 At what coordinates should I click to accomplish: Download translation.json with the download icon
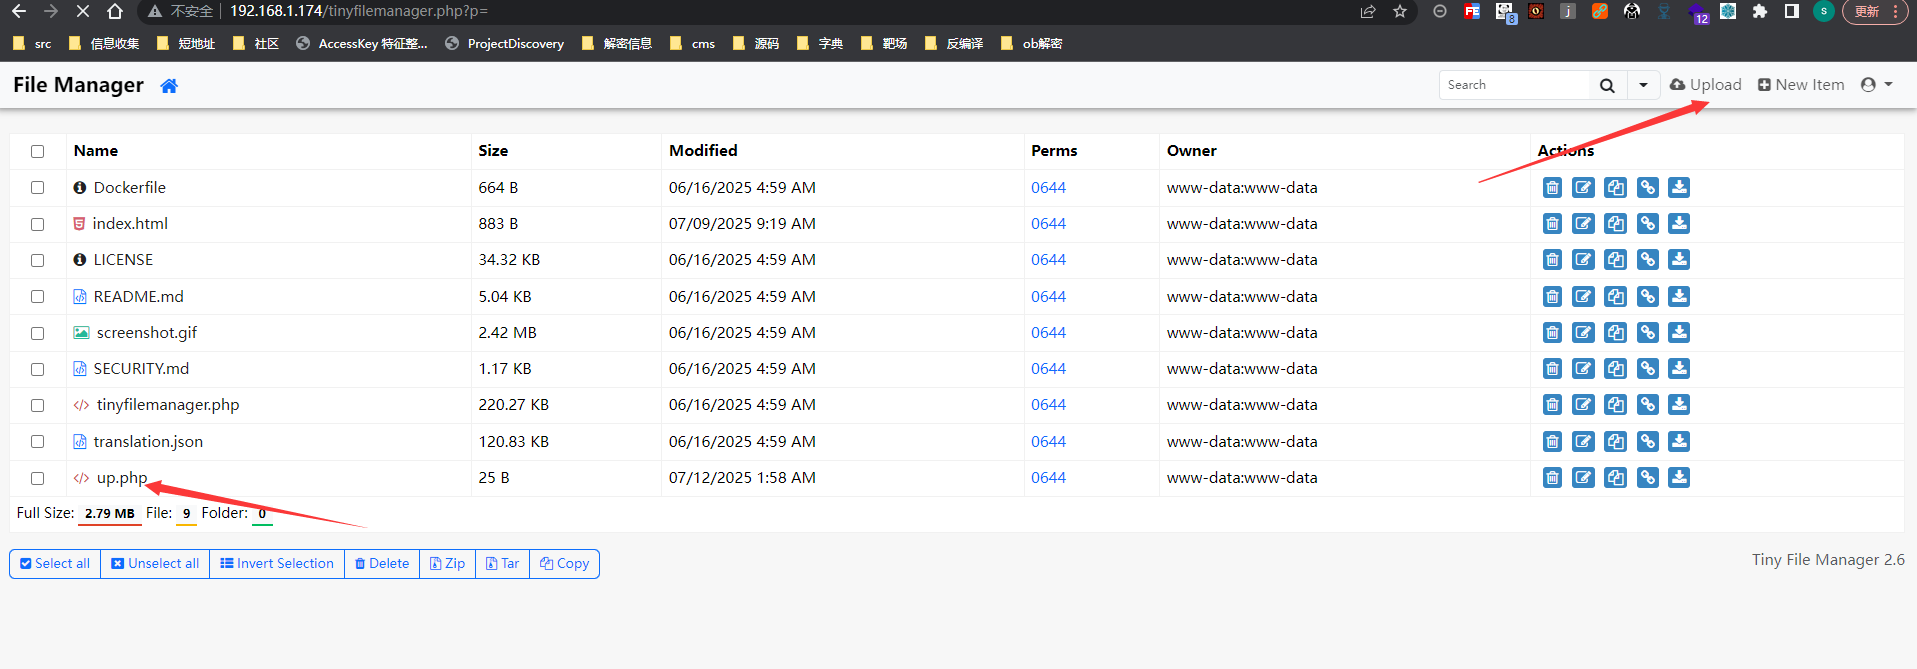[x=1680, y=442]
